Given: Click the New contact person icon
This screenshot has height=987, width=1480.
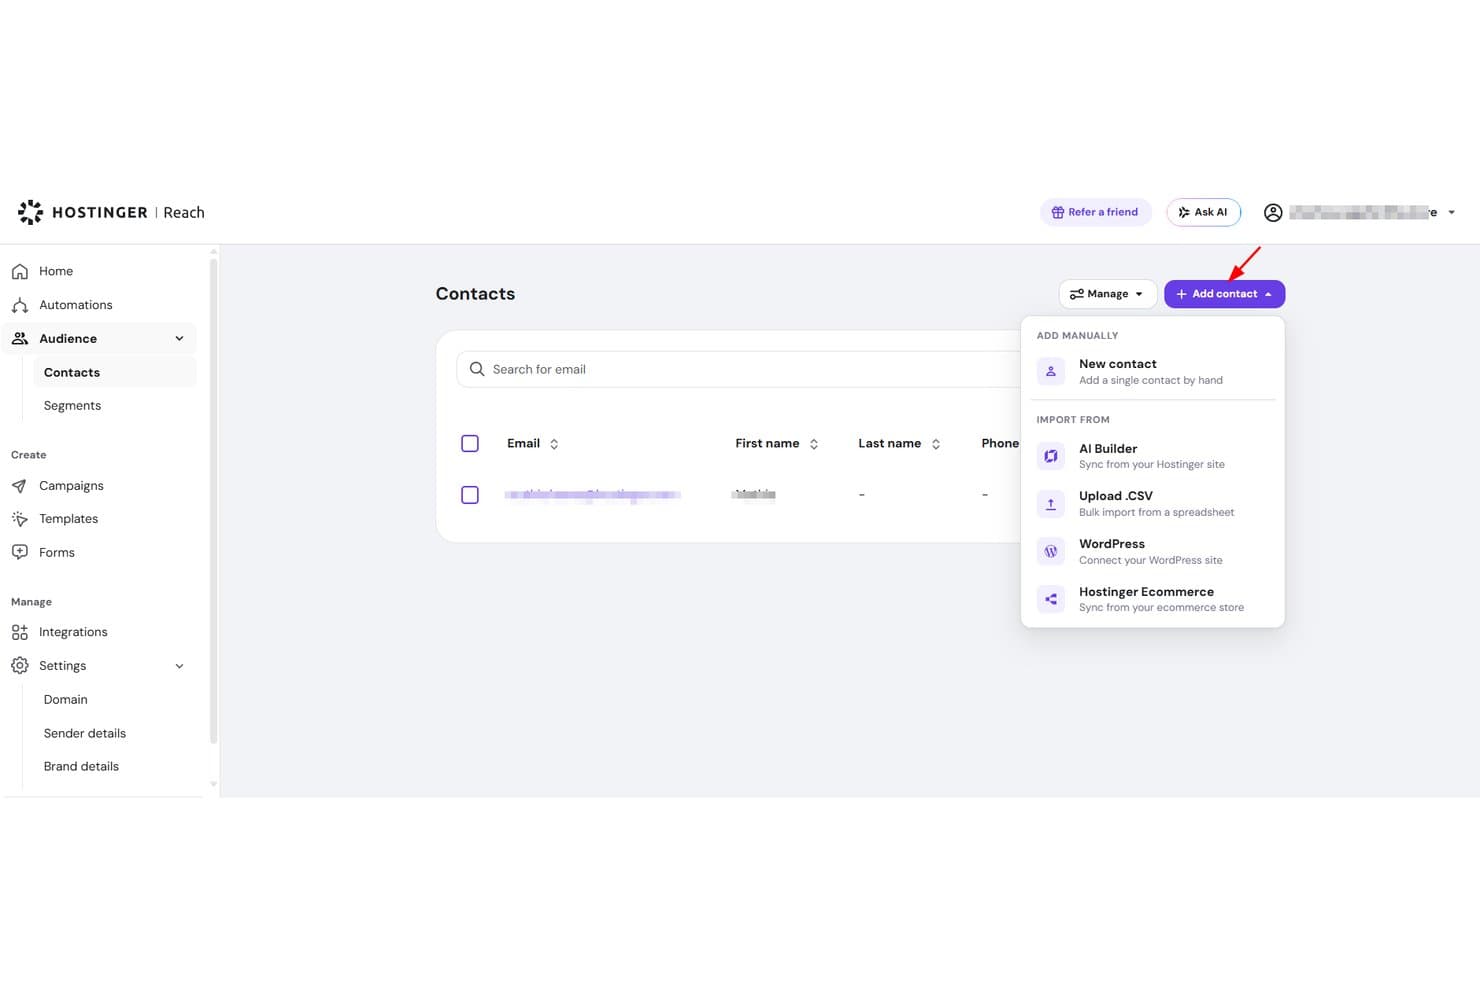Looking at the screenshot, I should coord(1051,372).
